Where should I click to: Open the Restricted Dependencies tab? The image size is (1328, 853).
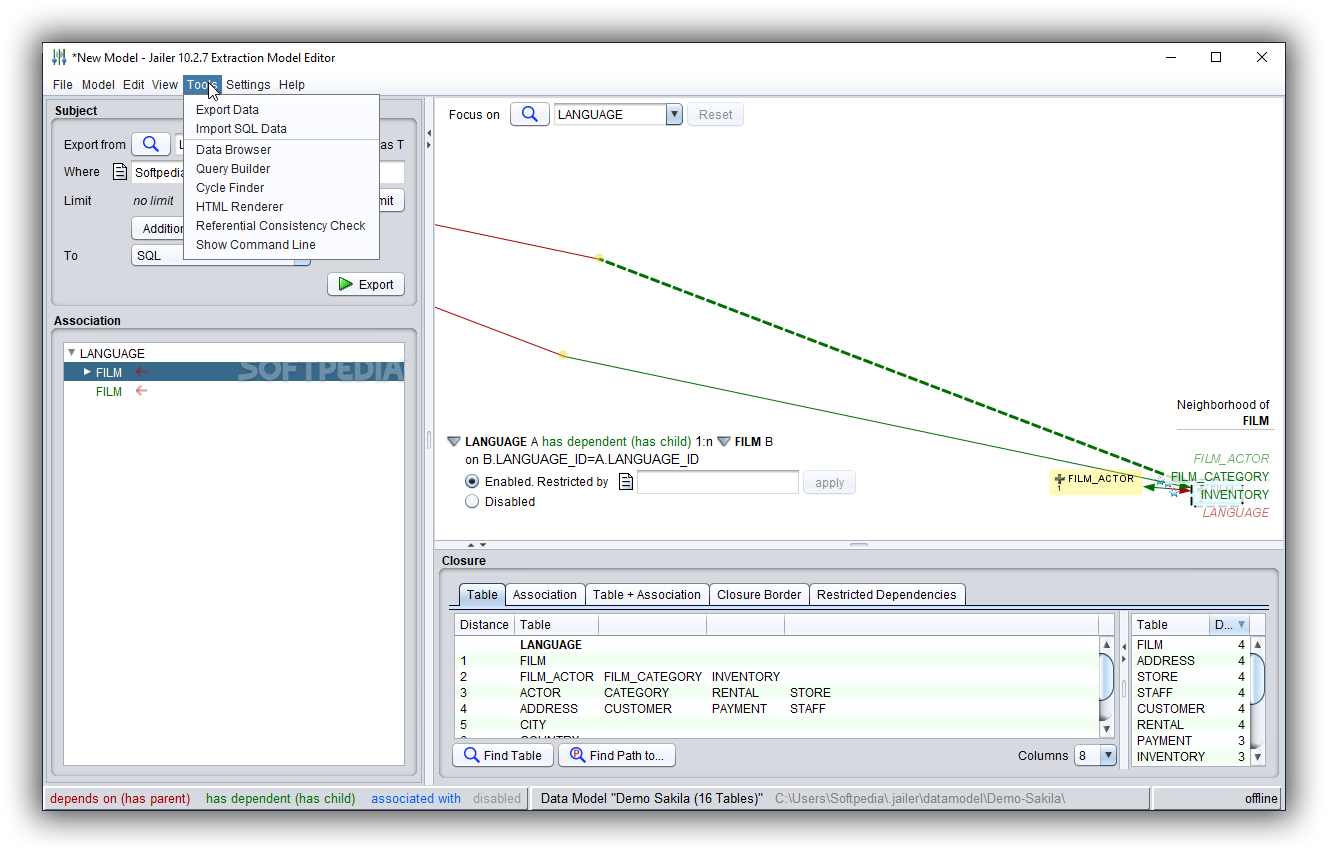click(x=887, y=594)
